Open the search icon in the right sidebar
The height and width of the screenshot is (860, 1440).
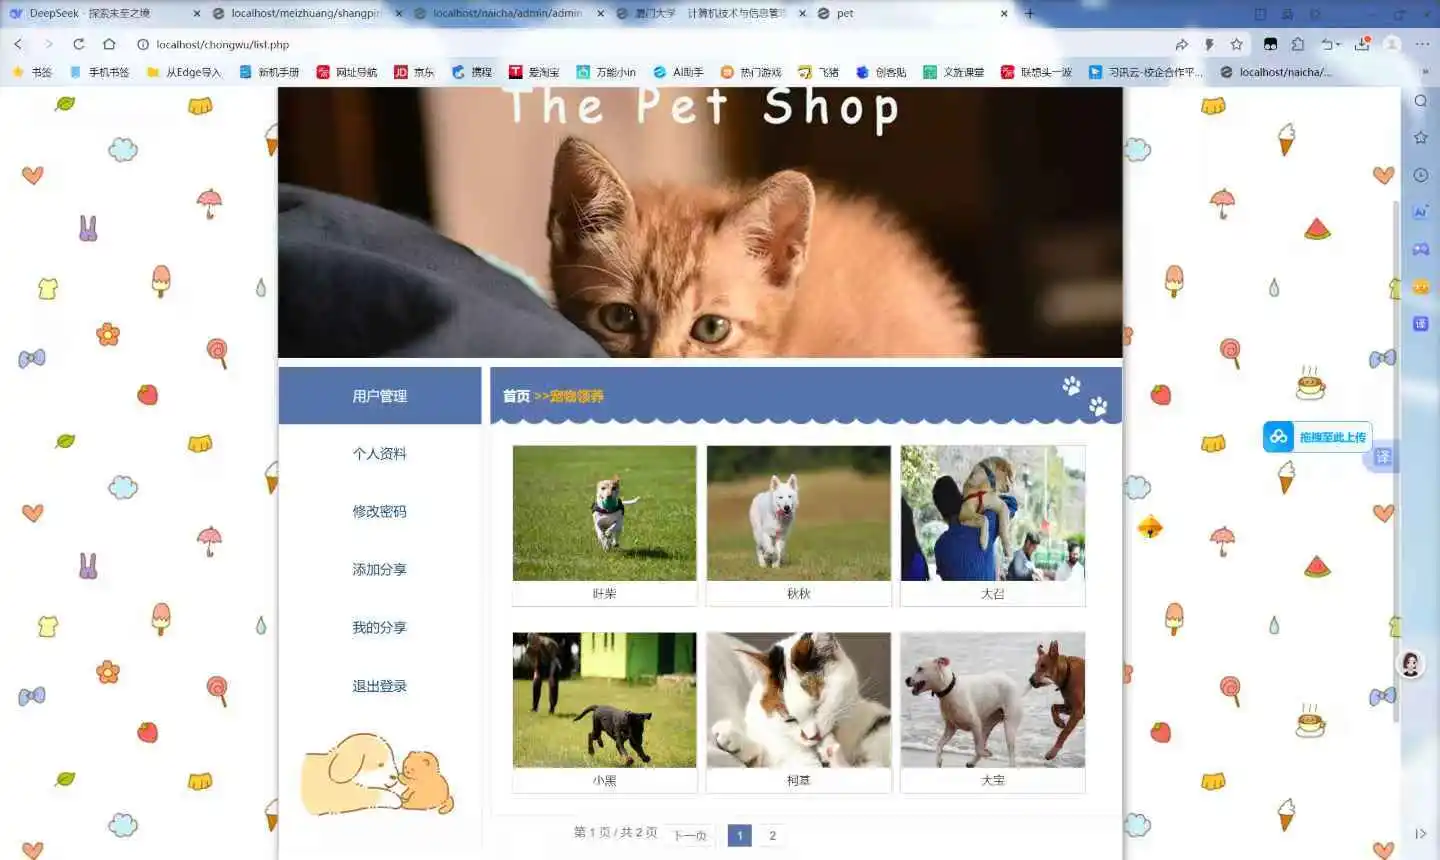point(1421,100)
